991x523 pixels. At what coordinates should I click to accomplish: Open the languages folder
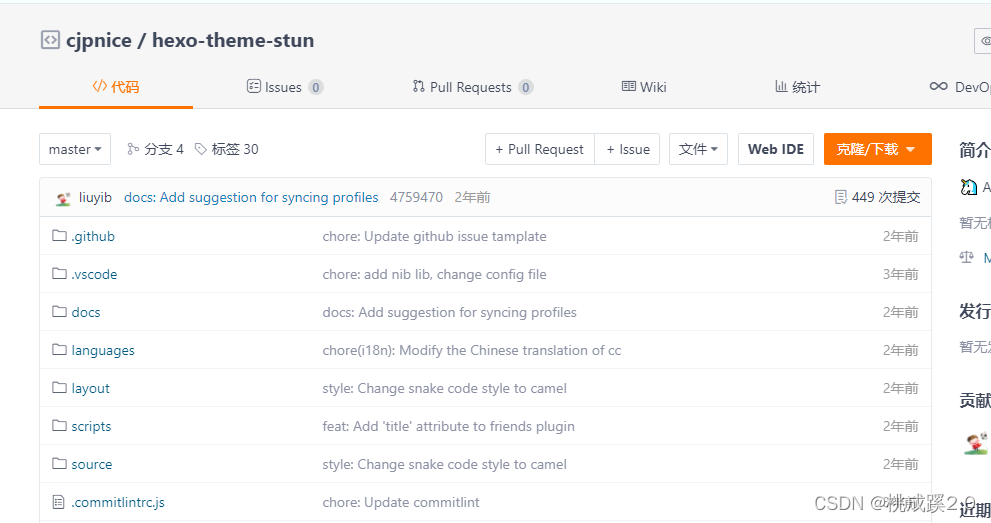(103, 351)
